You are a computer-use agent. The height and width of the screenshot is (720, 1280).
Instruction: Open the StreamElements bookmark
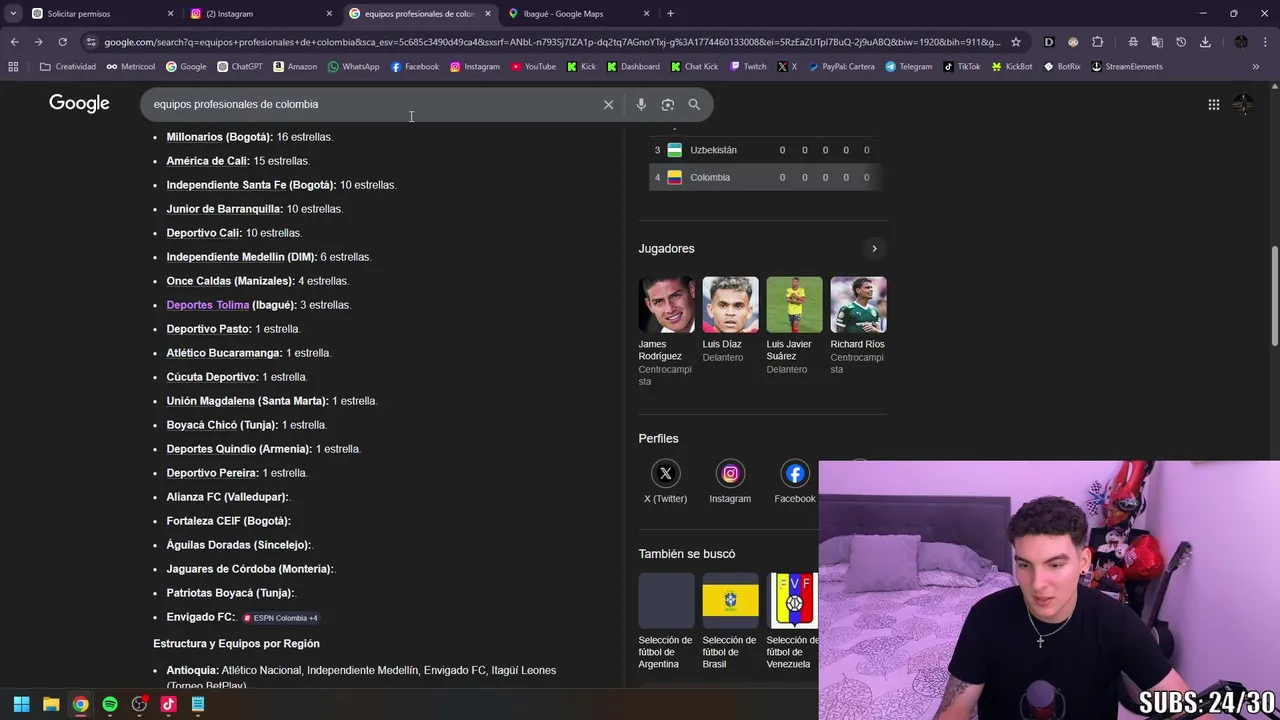tap(1127, 66)
